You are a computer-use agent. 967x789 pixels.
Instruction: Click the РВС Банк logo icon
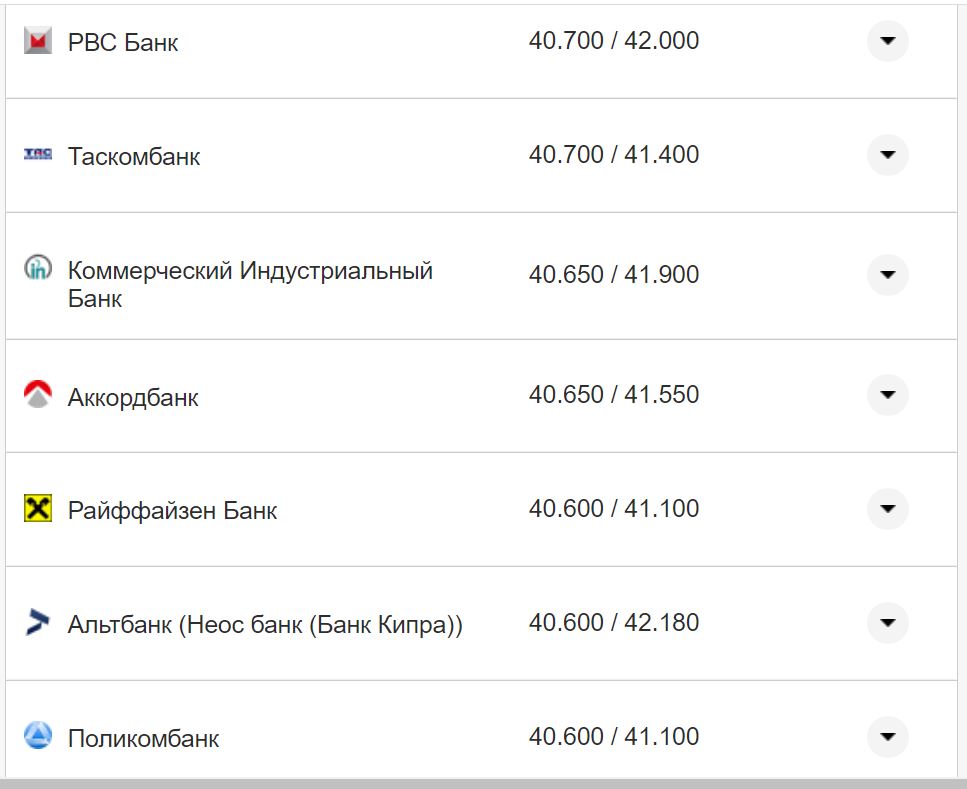pyautogui.click(x=37, y=41)
